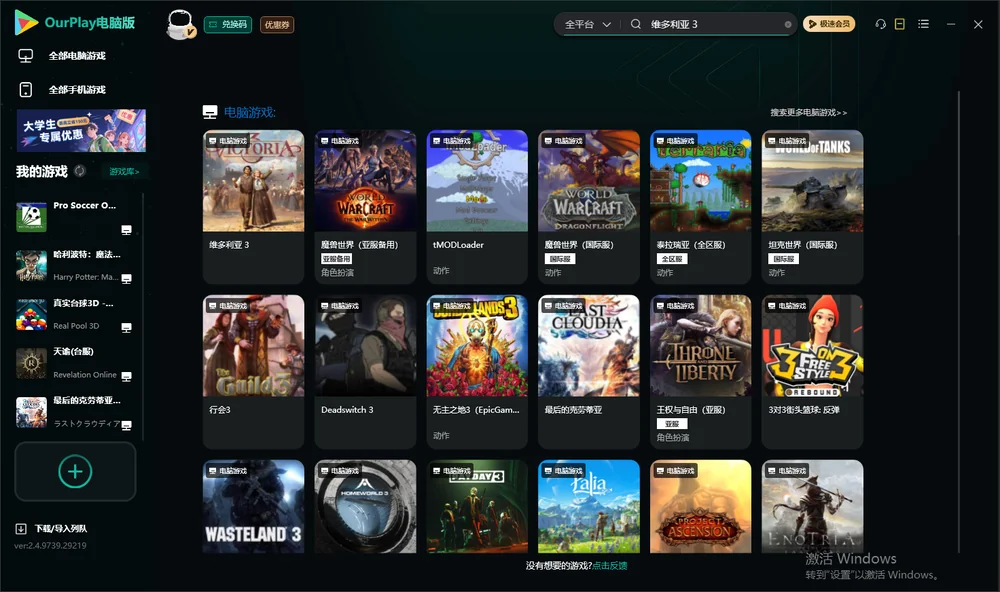Open the 游戏库> link
The width and height of the screenshot is (1000, 592).
click(x=124, y=172)
